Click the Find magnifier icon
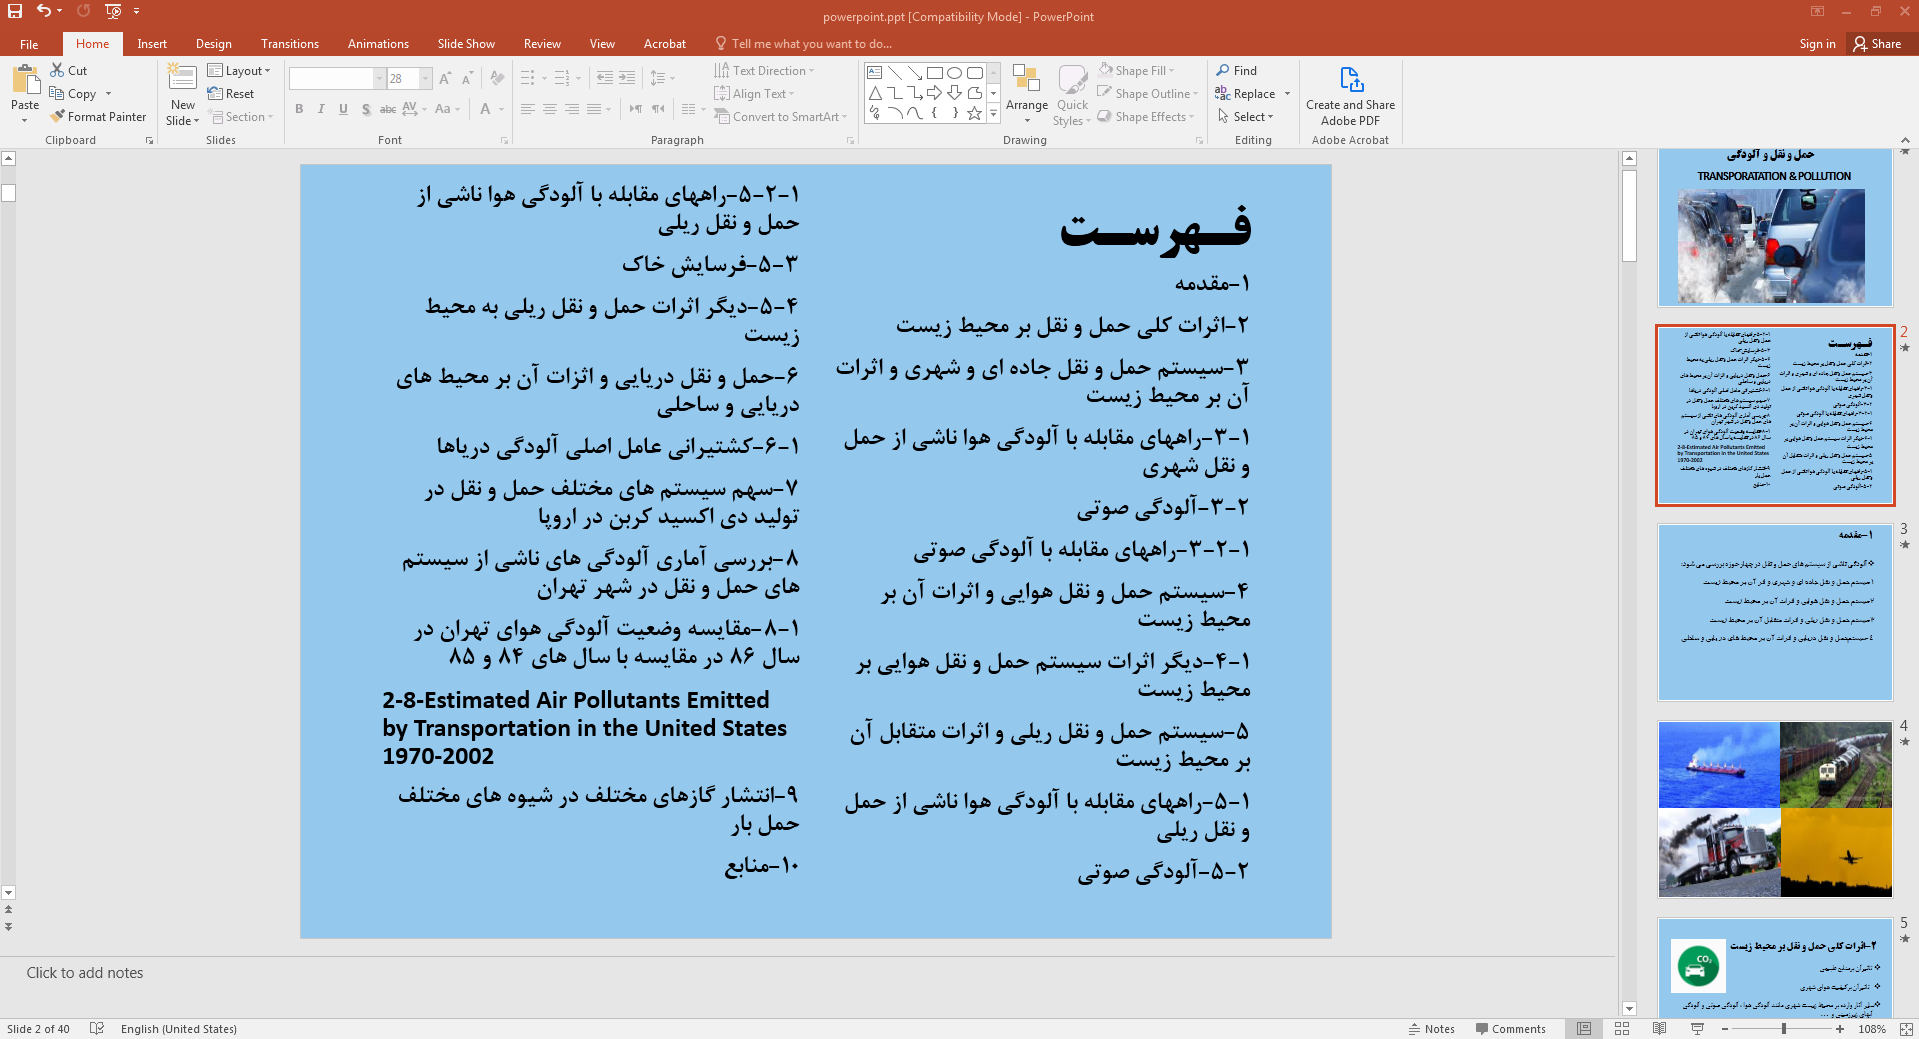1919x1039 pixels. click(1223, 71)
